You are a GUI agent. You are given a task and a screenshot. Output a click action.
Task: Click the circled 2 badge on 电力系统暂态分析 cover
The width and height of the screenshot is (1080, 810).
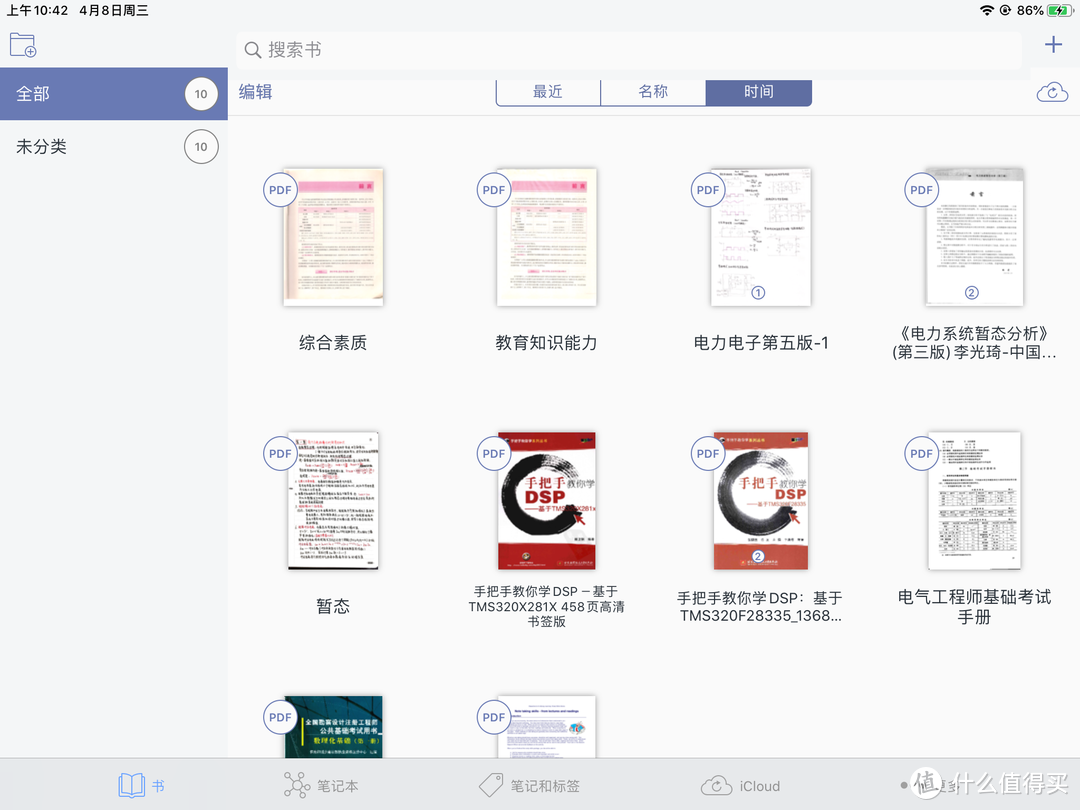pyautogui.click(x=972, y=293)
